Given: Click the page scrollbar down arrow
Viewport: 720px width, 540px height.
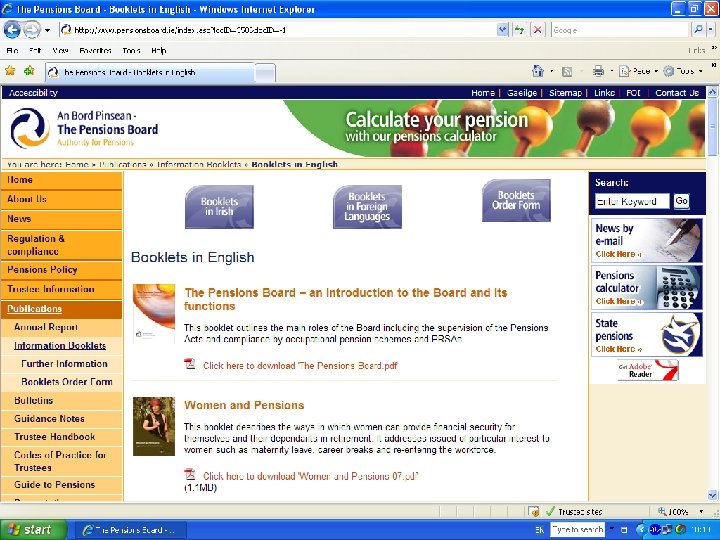Looking at the screenshot, I should 712,495.
